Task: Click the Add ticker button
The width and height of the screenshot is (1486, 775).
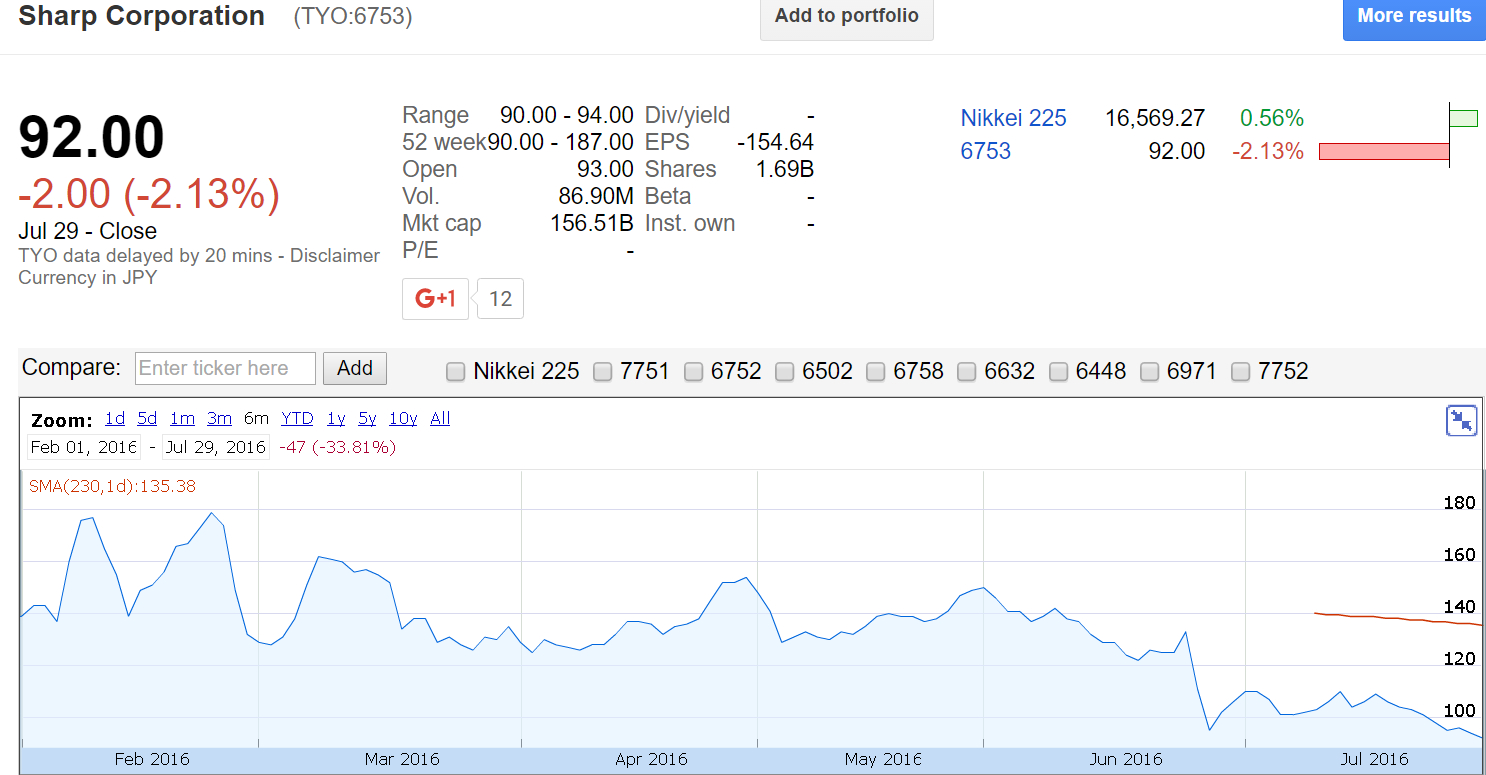Action: pyautogui.click(x=354, y=368)
